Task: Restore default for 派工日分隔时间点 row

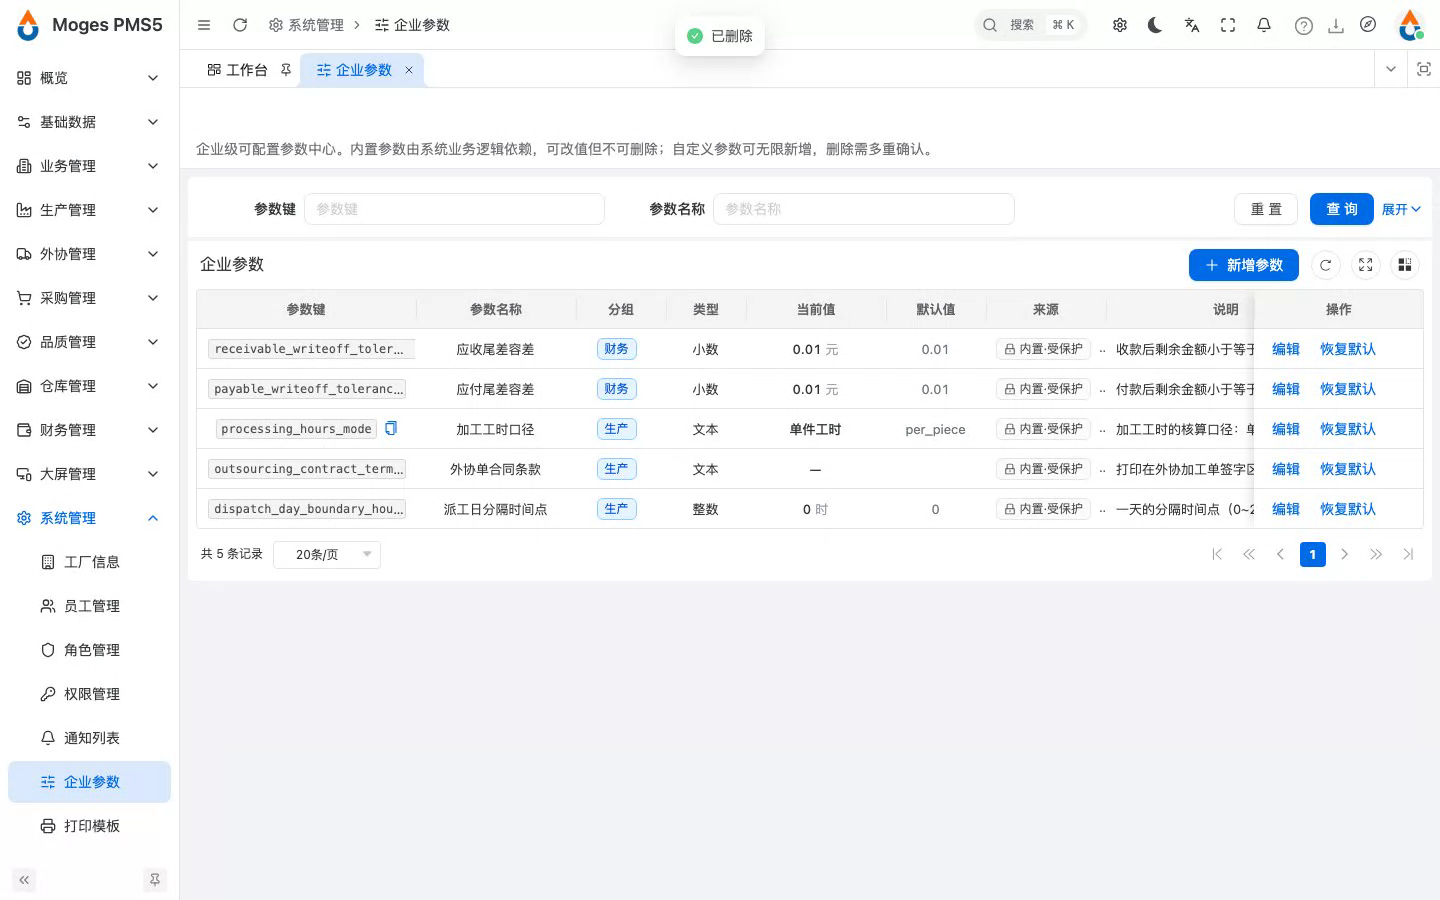Action: coord(1348,509)
